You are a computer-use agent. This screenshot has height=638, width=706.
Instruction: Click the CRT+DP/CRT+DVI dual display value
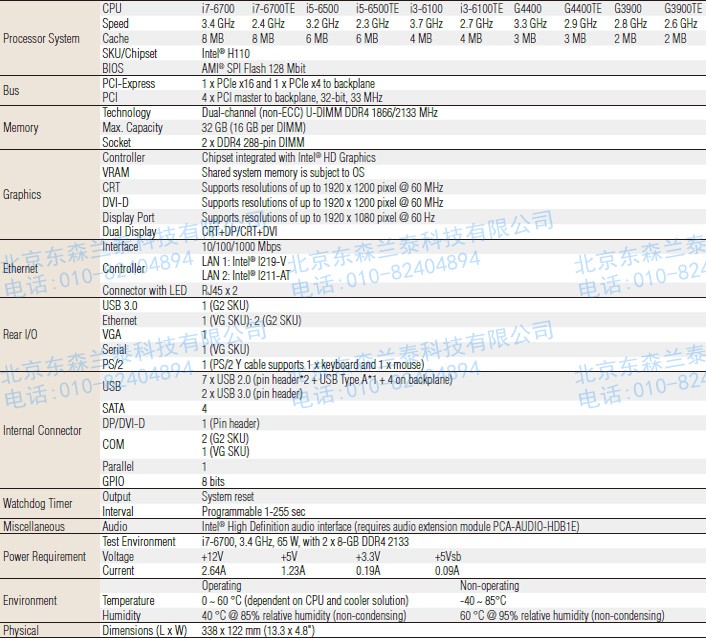tap(239, 231)
